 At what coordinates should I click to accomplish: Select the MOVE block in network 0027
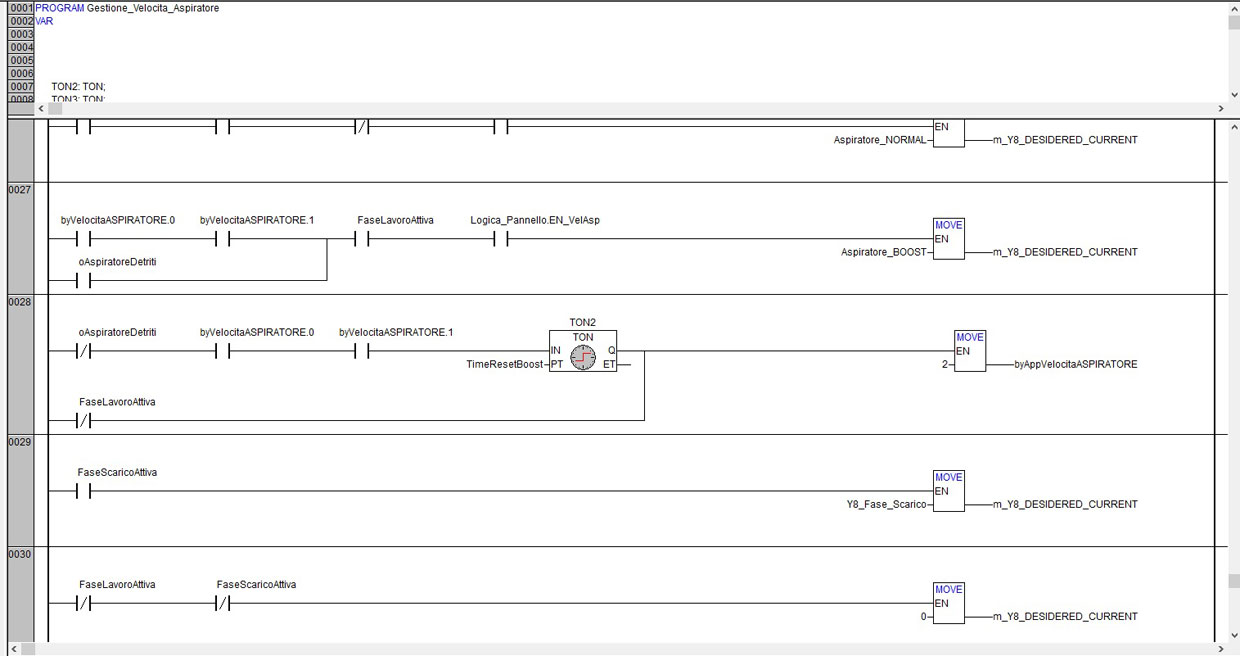(x=949, y=239)
